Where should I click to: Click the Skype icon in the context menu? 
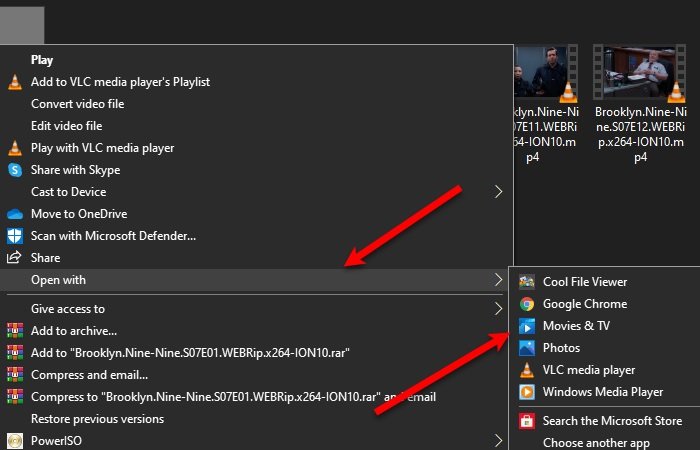click(15, 170)
